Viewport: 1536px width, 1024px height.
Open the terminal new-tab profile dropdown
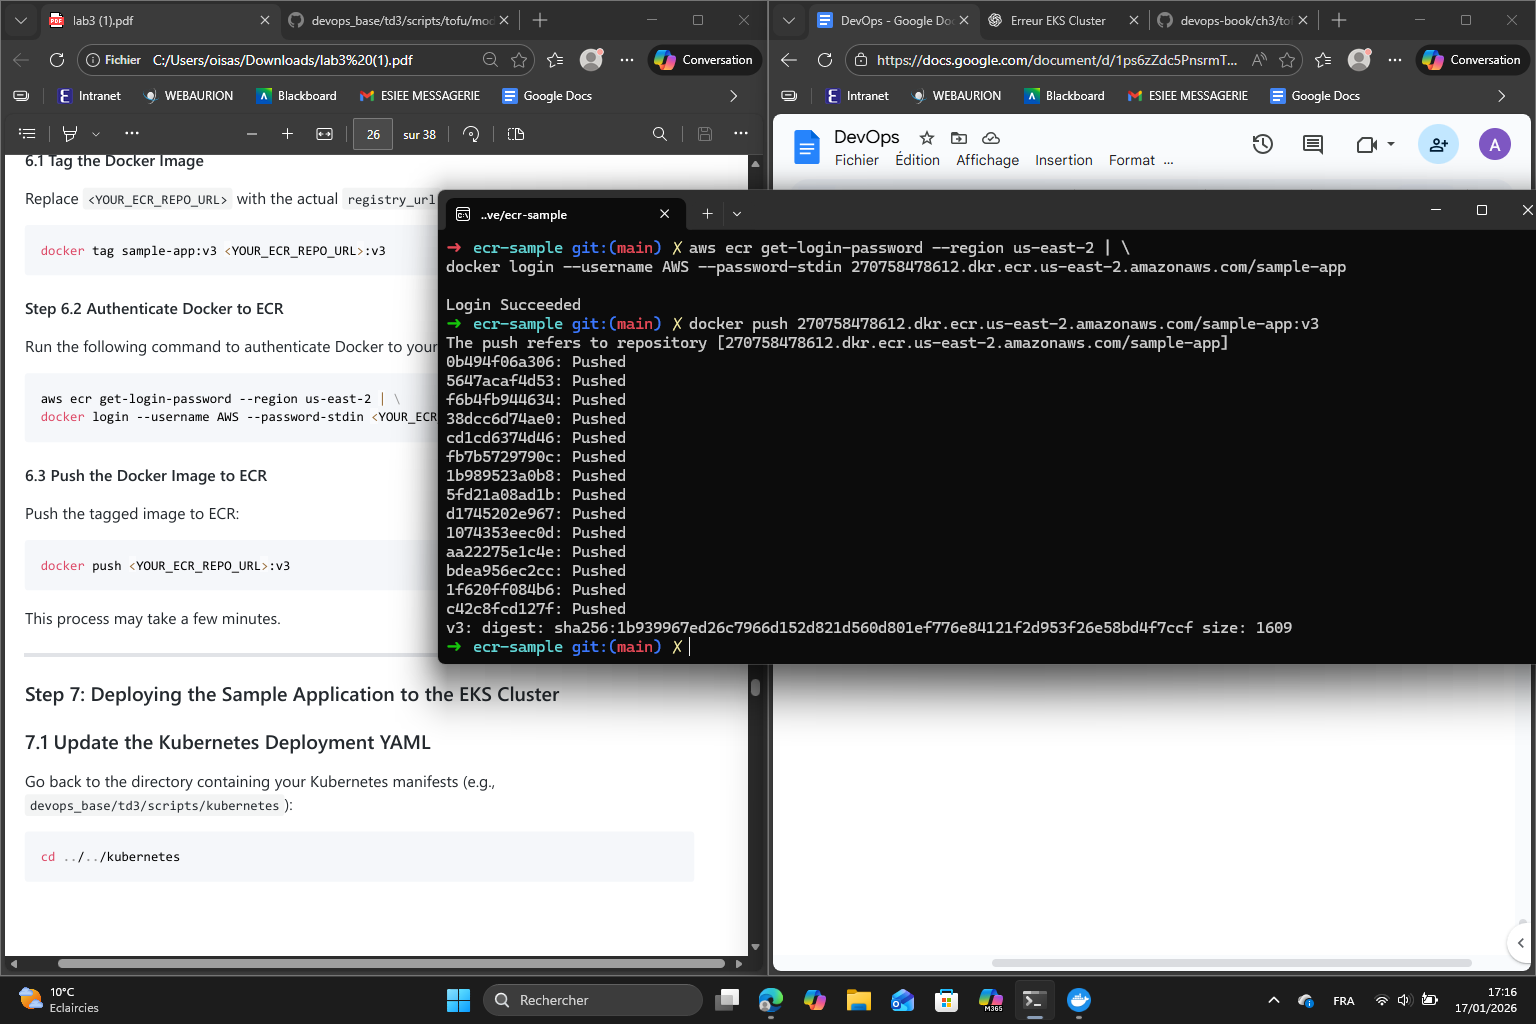[737, 214]
